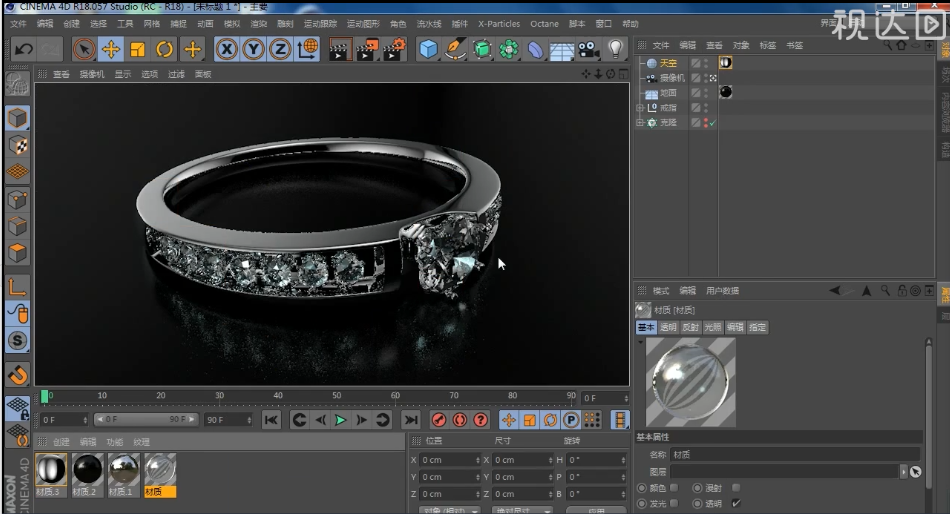Click the material tag on 天空
Image resolution: width=950 pixels, height=514 pixels.
[x=725, y=62]
